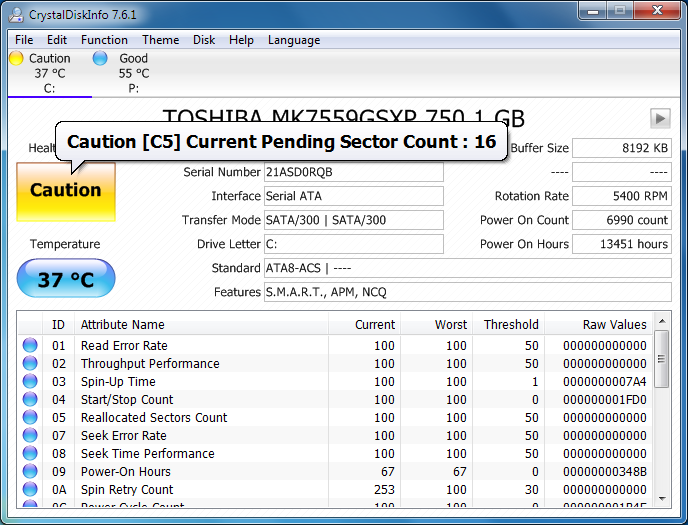Click raw value 000000001FD0 for Start/Stop Count
Viewport: 688px width, 525px height.
point(605,400)
